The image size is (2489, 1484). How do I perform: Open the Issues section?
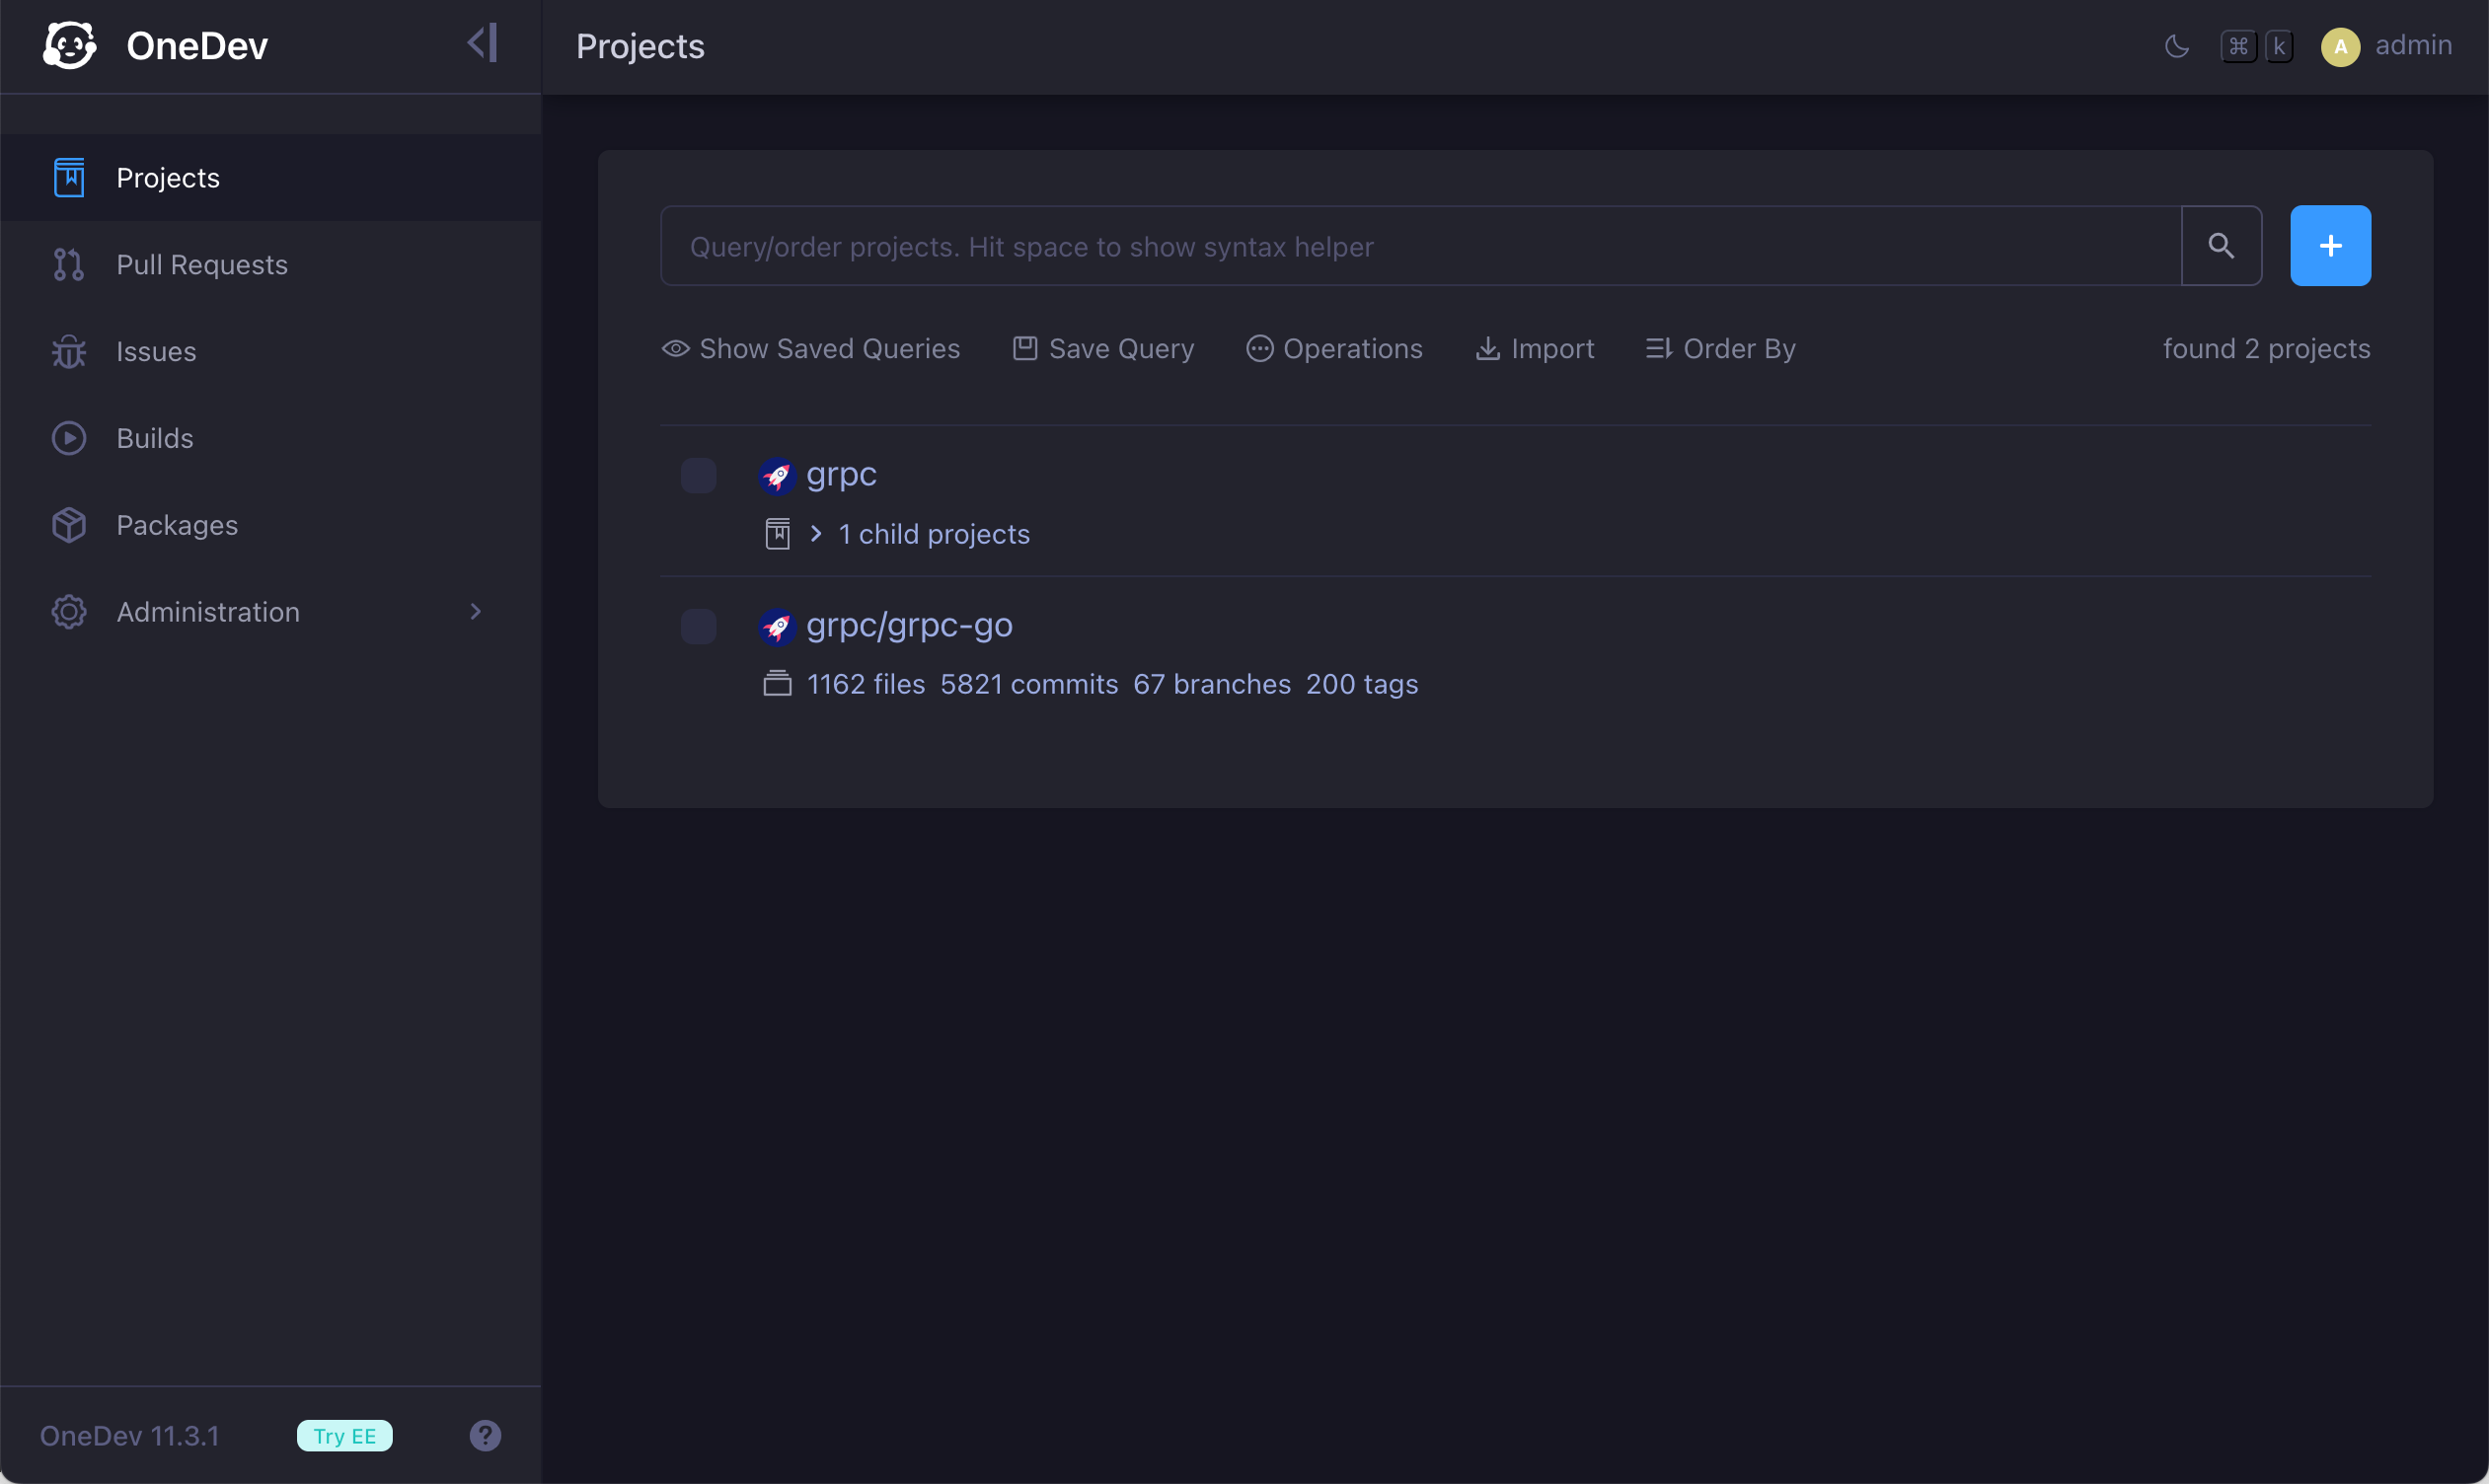coord(156,351)
